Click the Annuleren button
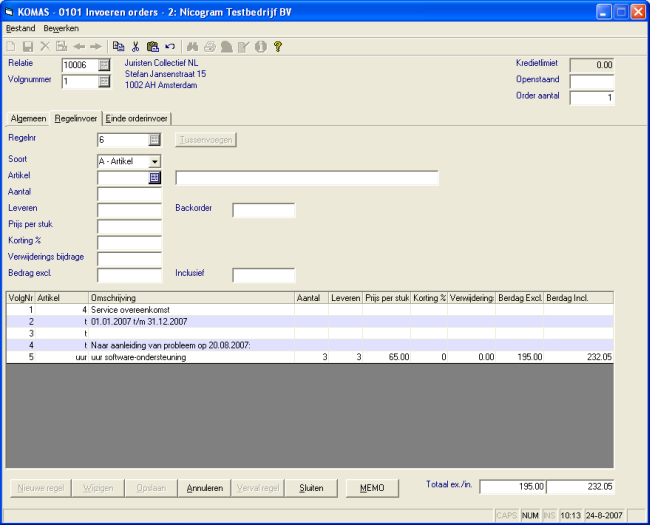 (205, 488)
